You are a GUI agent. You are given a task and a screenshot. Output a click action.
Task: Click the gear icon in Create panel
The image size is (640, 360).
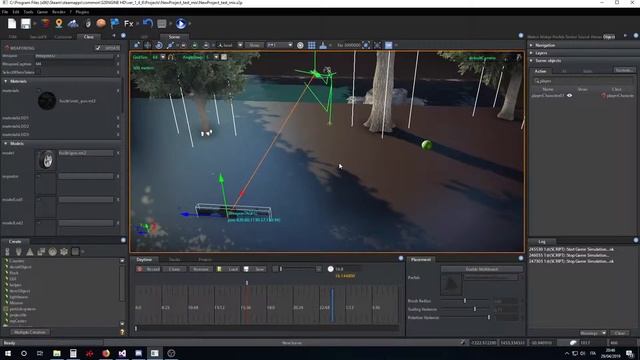coord(64,252)
